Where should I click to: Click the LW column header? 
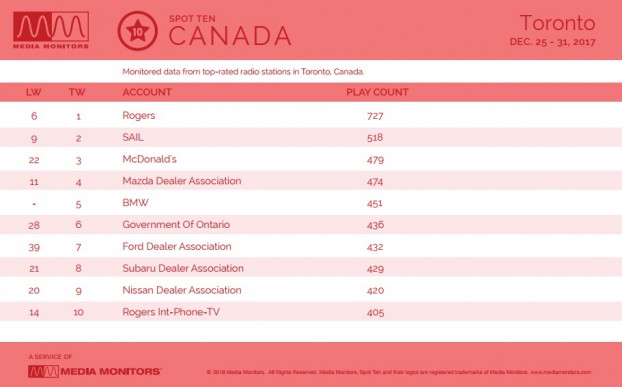click(34, 92)
